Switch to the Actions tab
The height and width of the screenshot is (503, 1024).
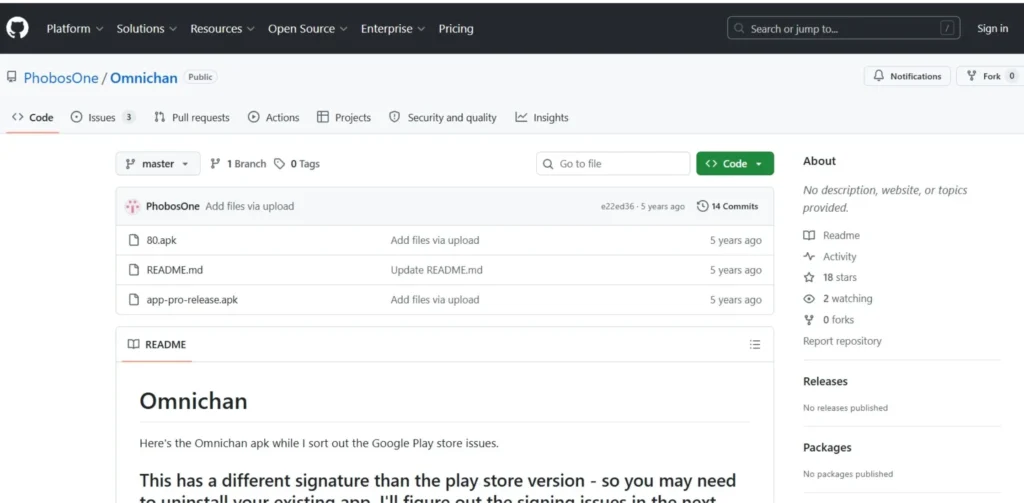(274, 118)
